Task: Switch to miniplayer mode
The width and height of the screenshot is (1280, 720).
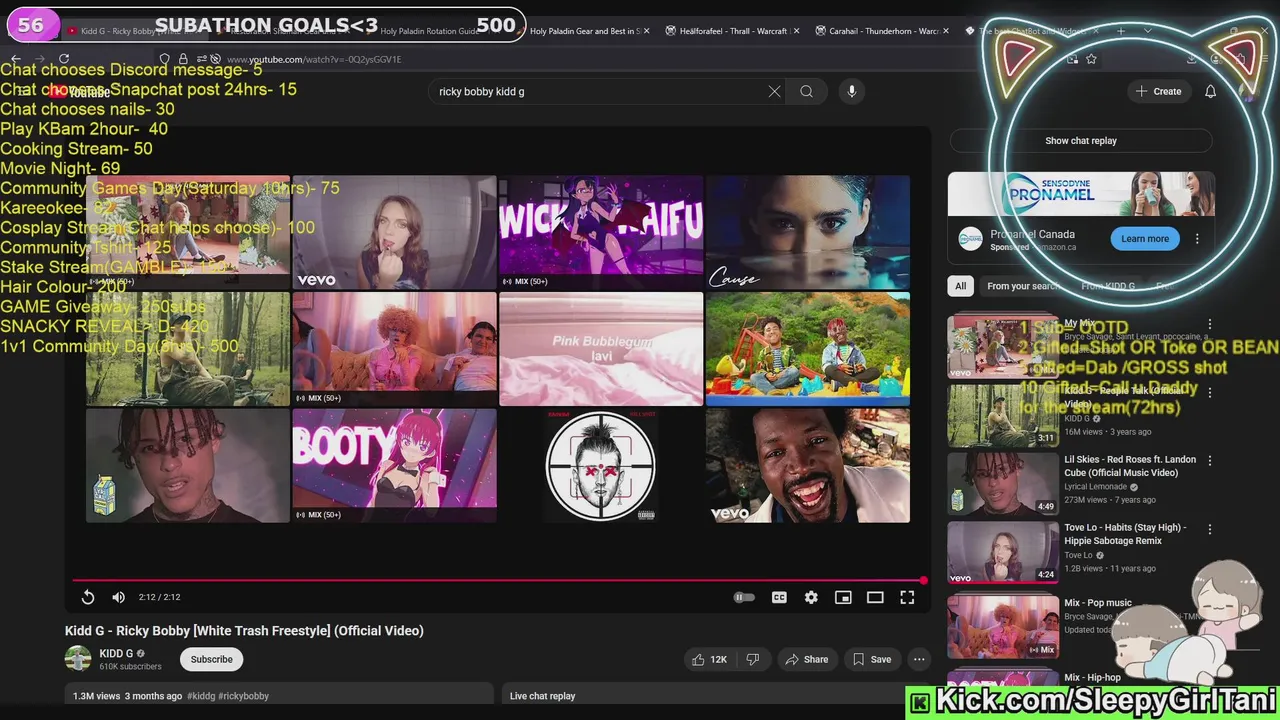Action: click(843, 597)
